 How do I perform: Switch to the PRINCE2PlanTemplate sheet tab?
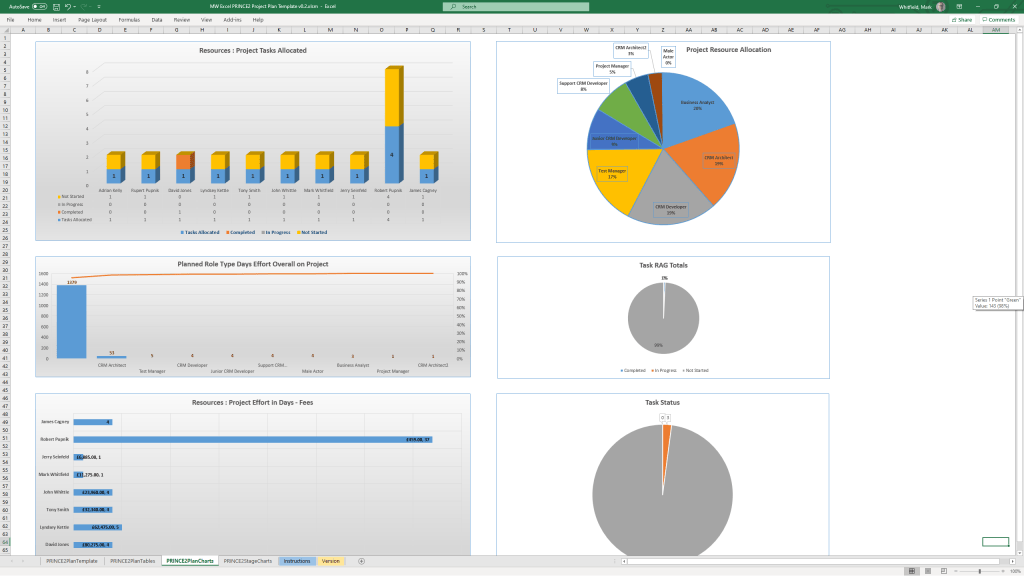[72, 561]
